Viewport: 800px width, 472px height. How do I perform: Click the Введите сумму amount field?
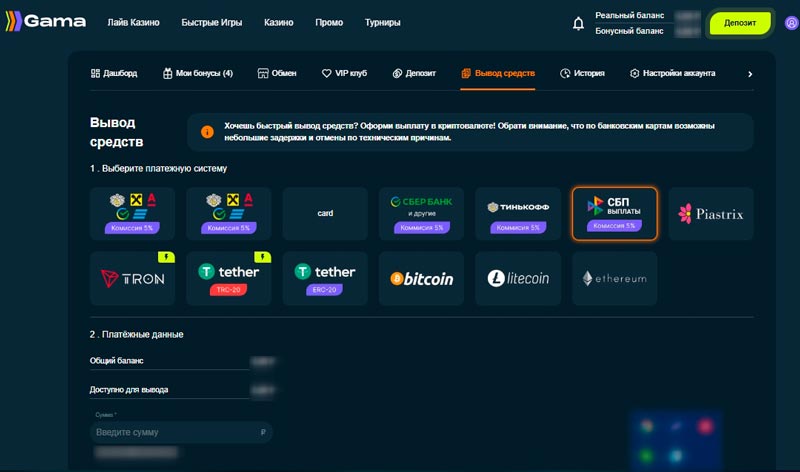point(175,432)
